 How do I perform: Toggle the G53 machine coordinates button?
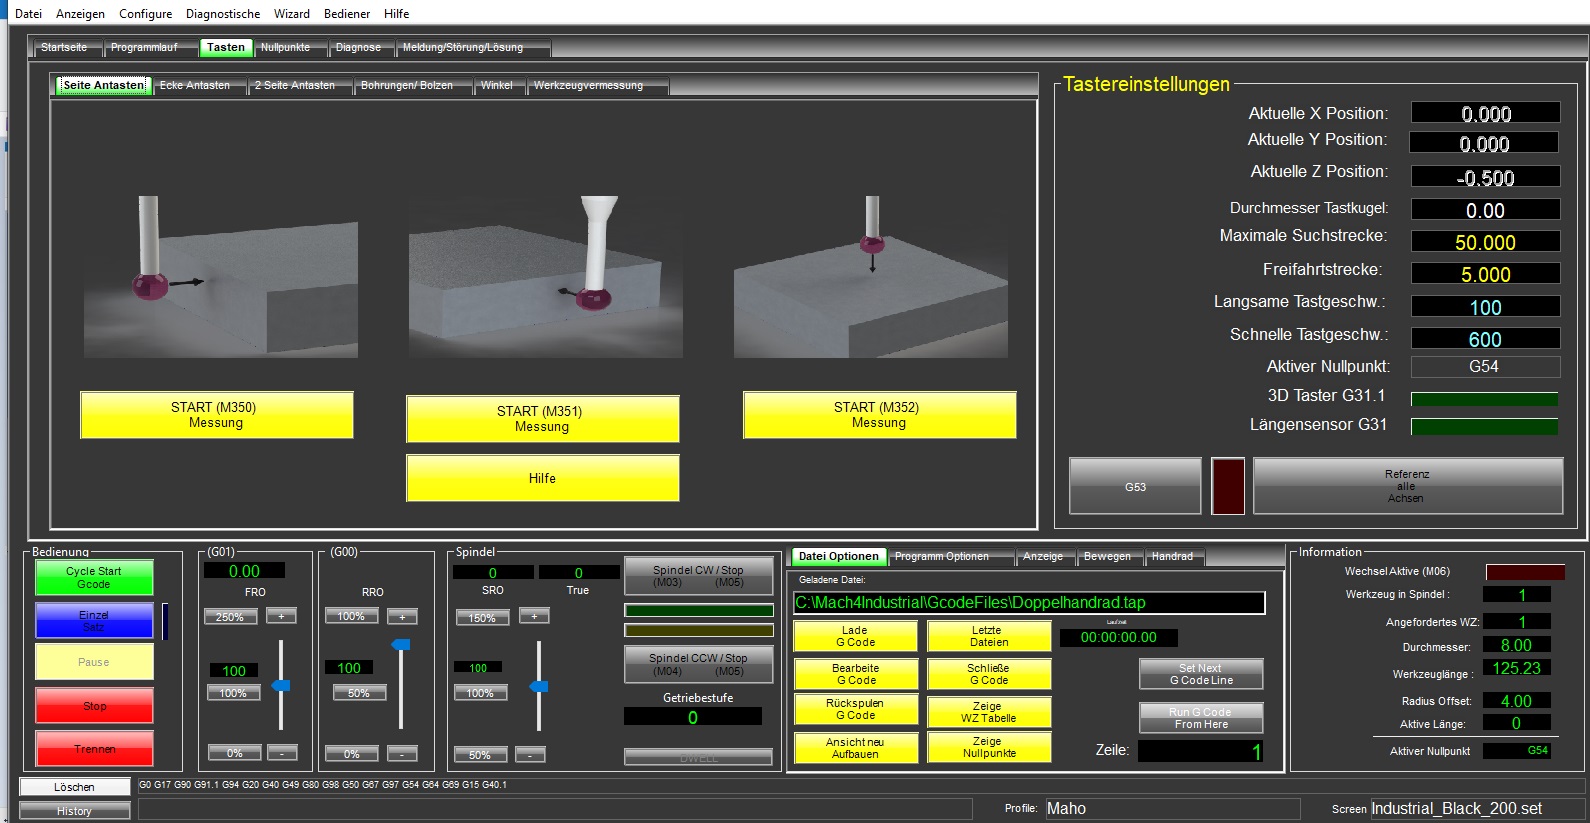pyautogui.click(x=1135, y=486)
